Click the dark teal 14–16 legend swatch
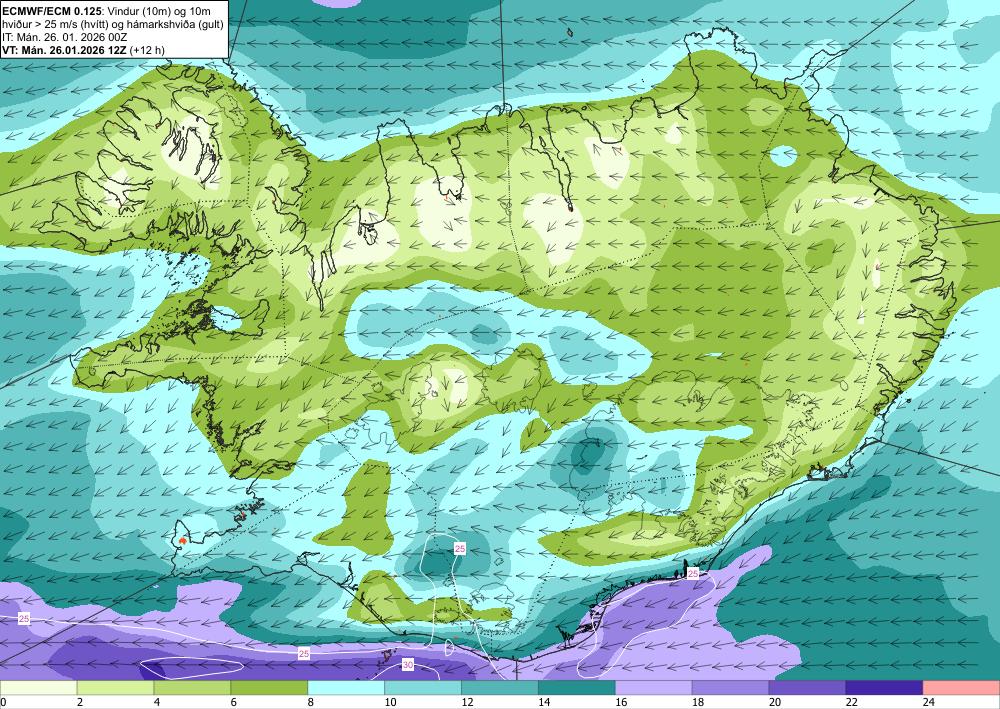Image resolution: width=1000 pixels, height=709 pixels. point(577,688)
